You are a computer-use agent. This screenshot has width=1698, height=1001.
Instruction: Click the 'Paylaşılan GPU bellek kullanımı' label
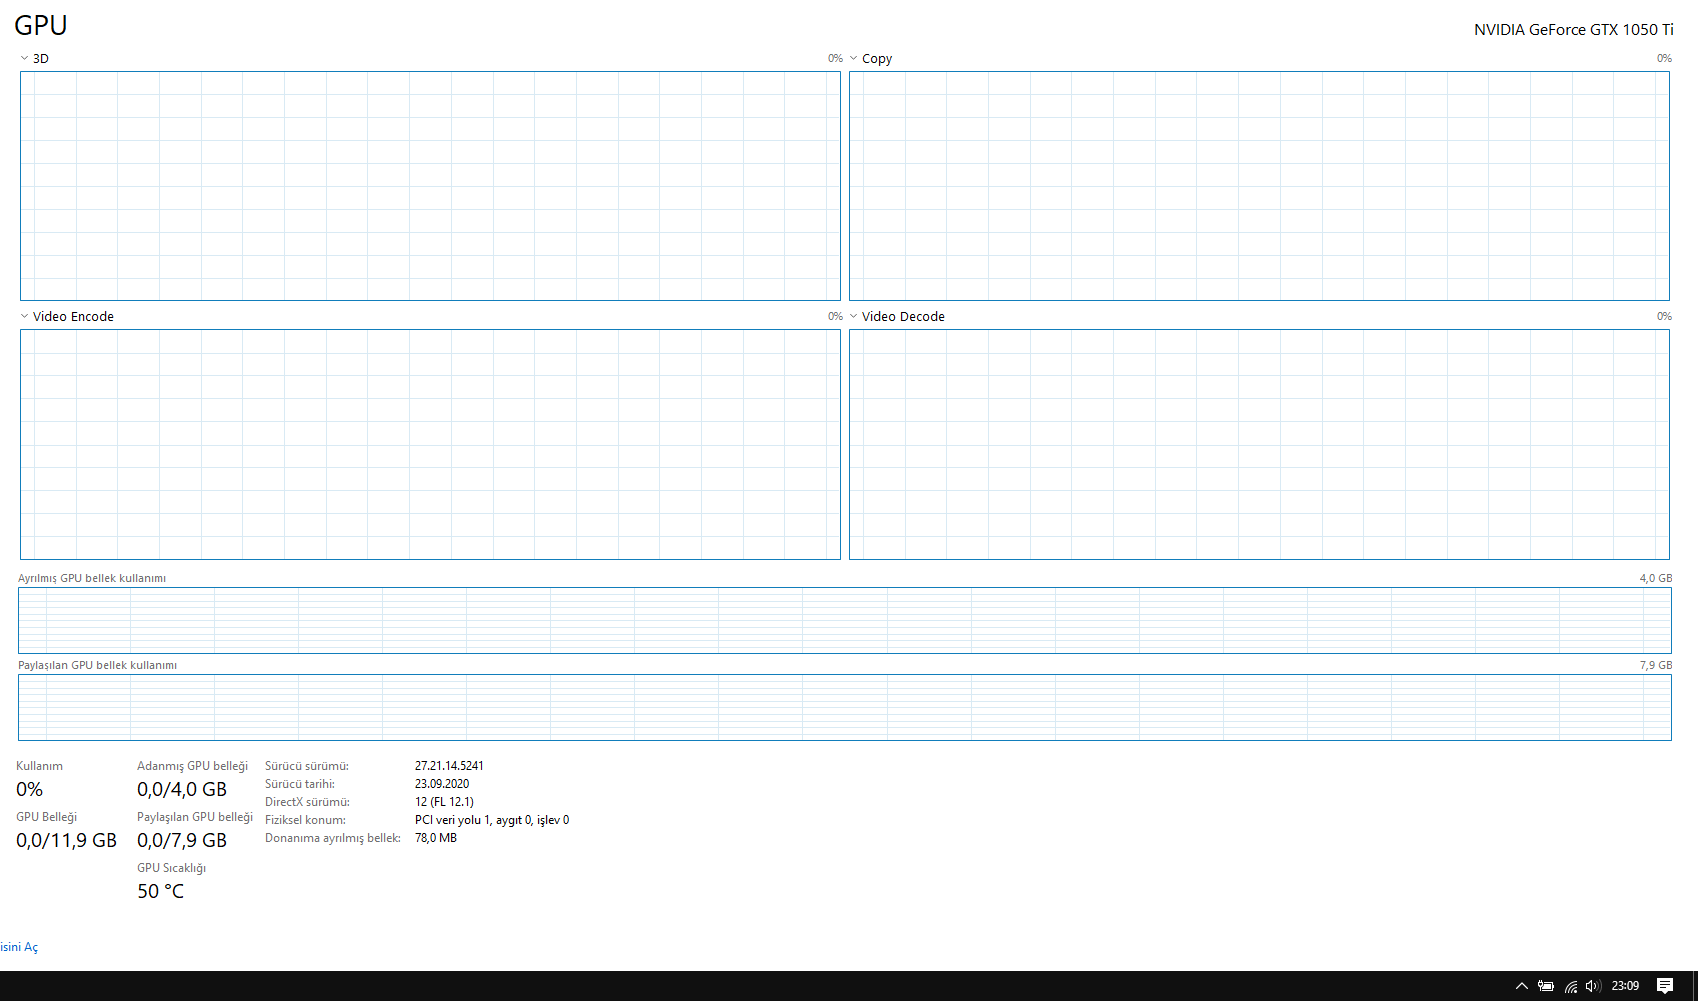pyautogui.click(x=97, y=665)
